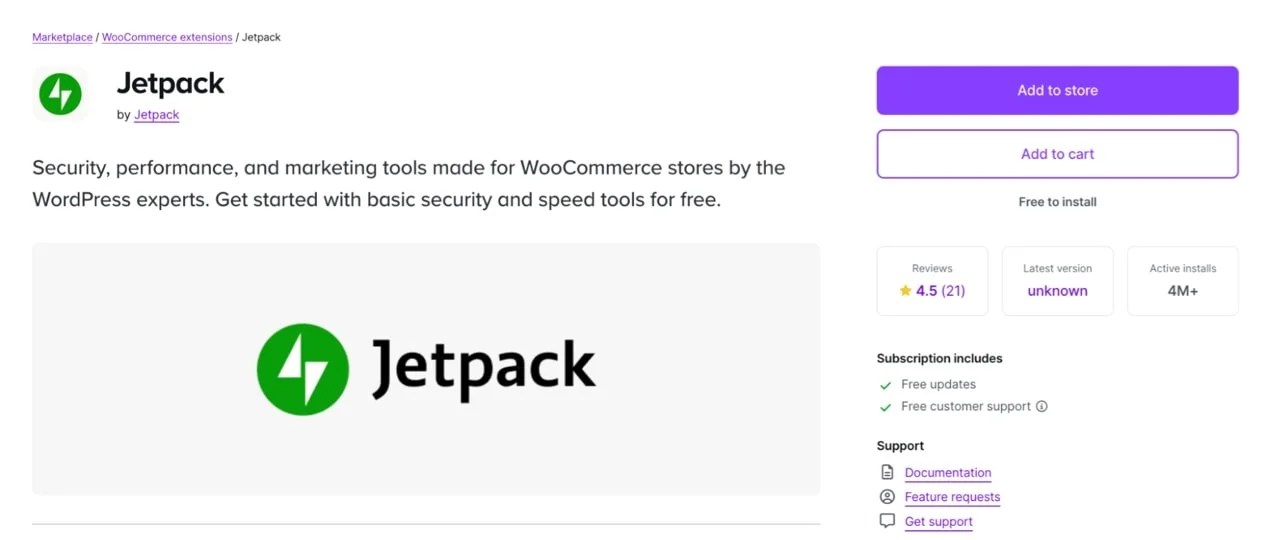Follow the Get support link
1272x540 pixels.
[938, 521]
